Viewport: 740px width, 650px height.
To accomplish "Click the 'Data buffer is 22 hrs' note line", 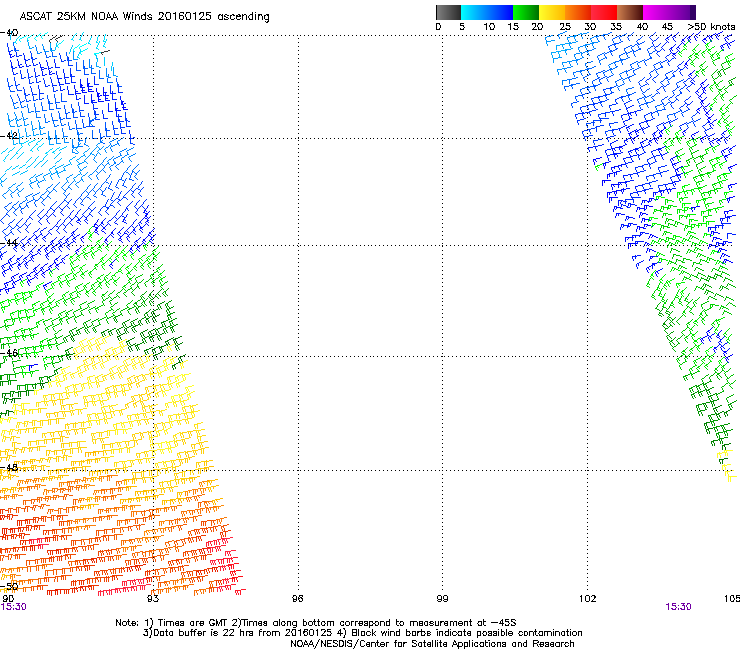I will coord(362,633).
